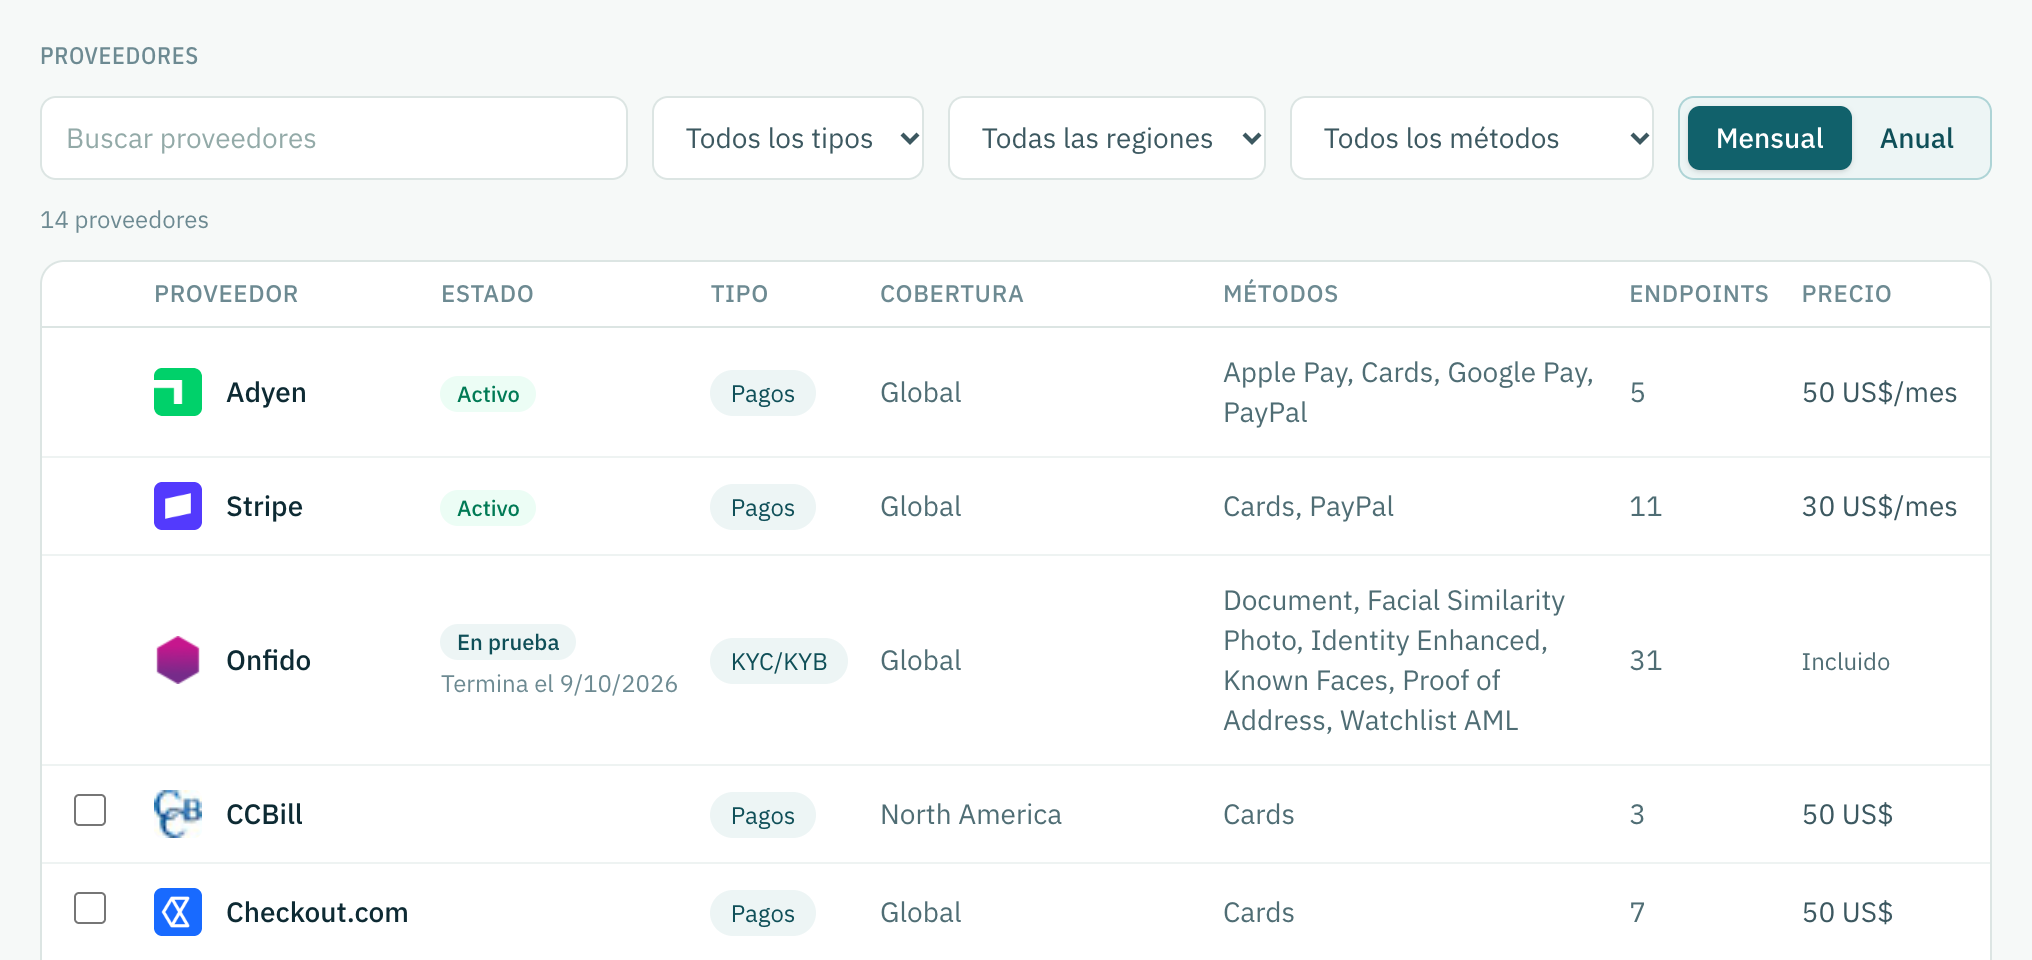
Task: Click Onfido's En prueba status badge
Action: click(508, 642)
